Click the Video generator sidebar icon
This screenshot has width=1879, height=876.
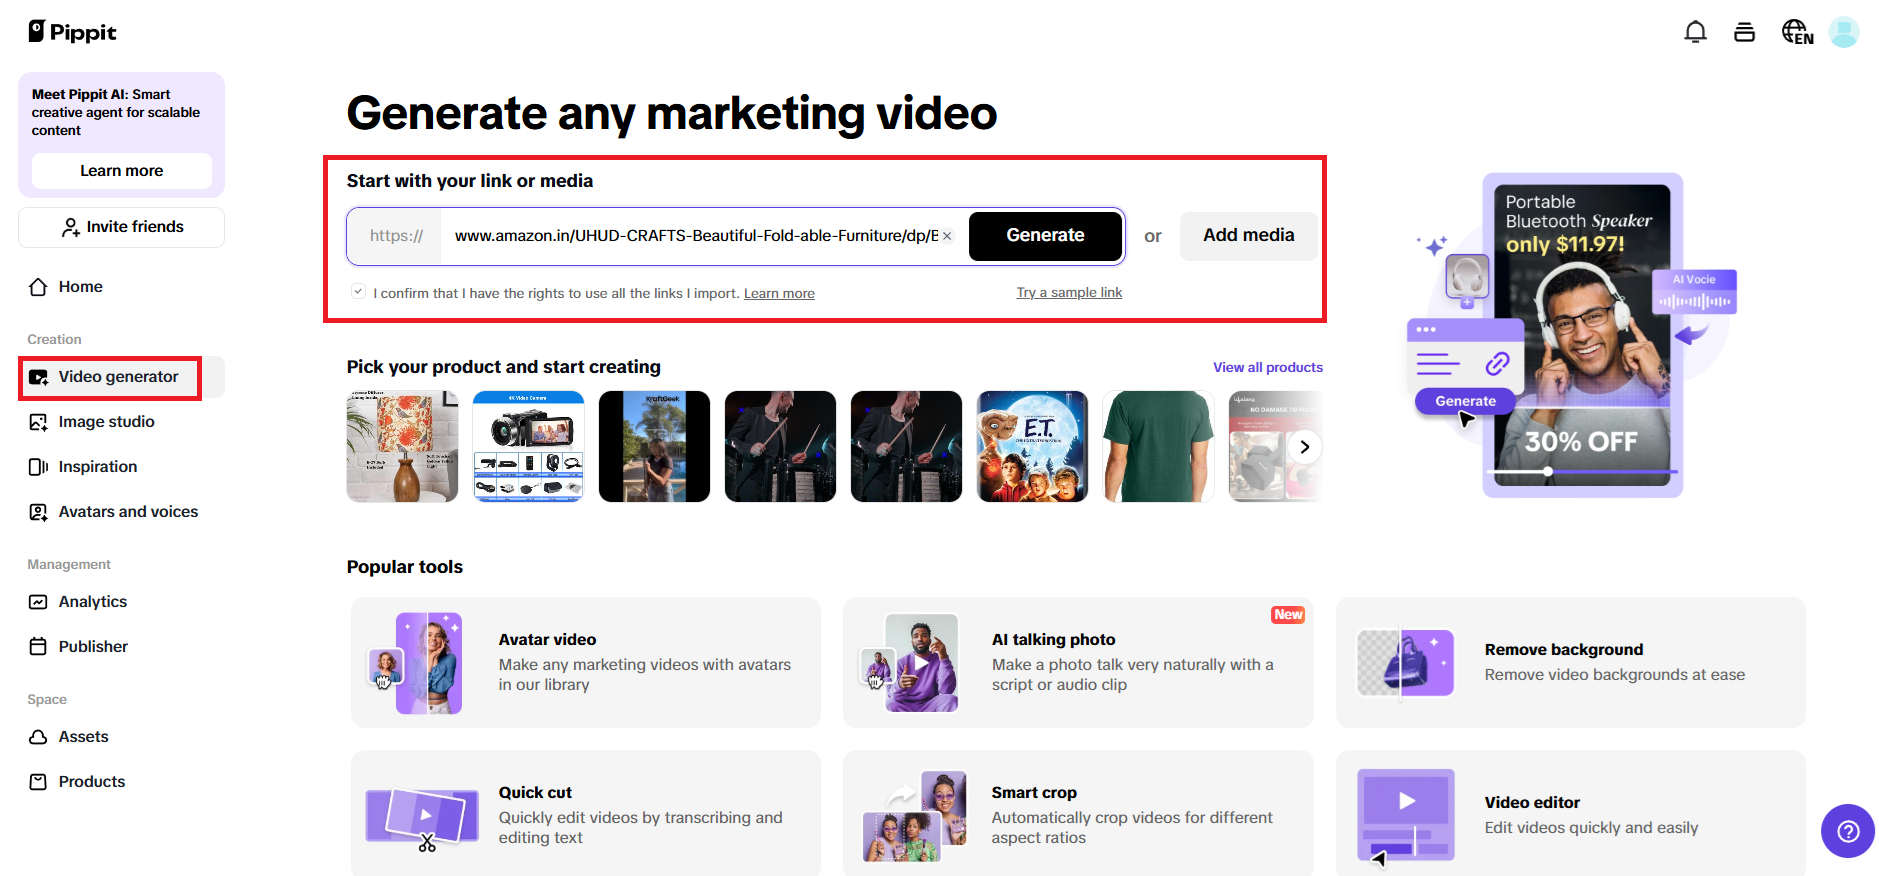(x=38, y=377)
